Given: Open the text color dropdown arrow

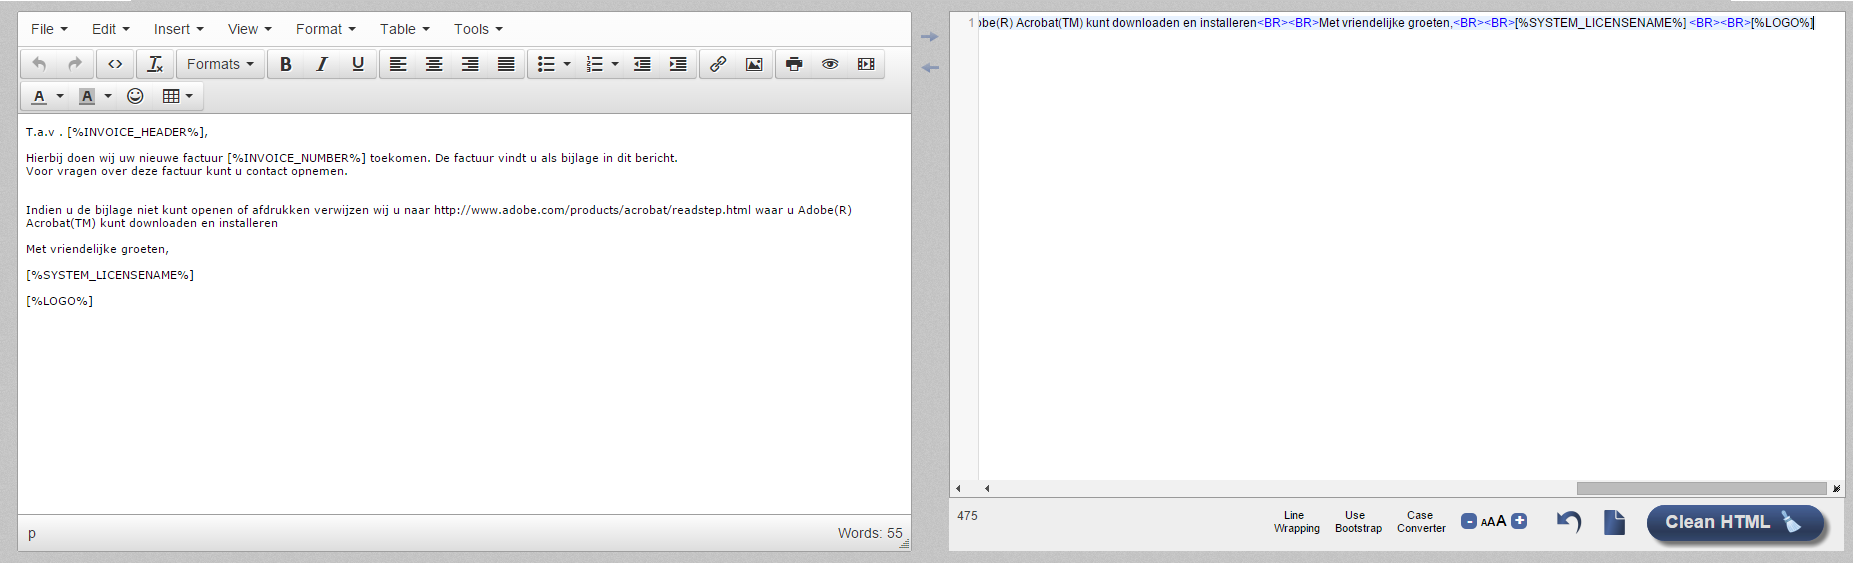Looking at the screenshot, I should point(60,96).
